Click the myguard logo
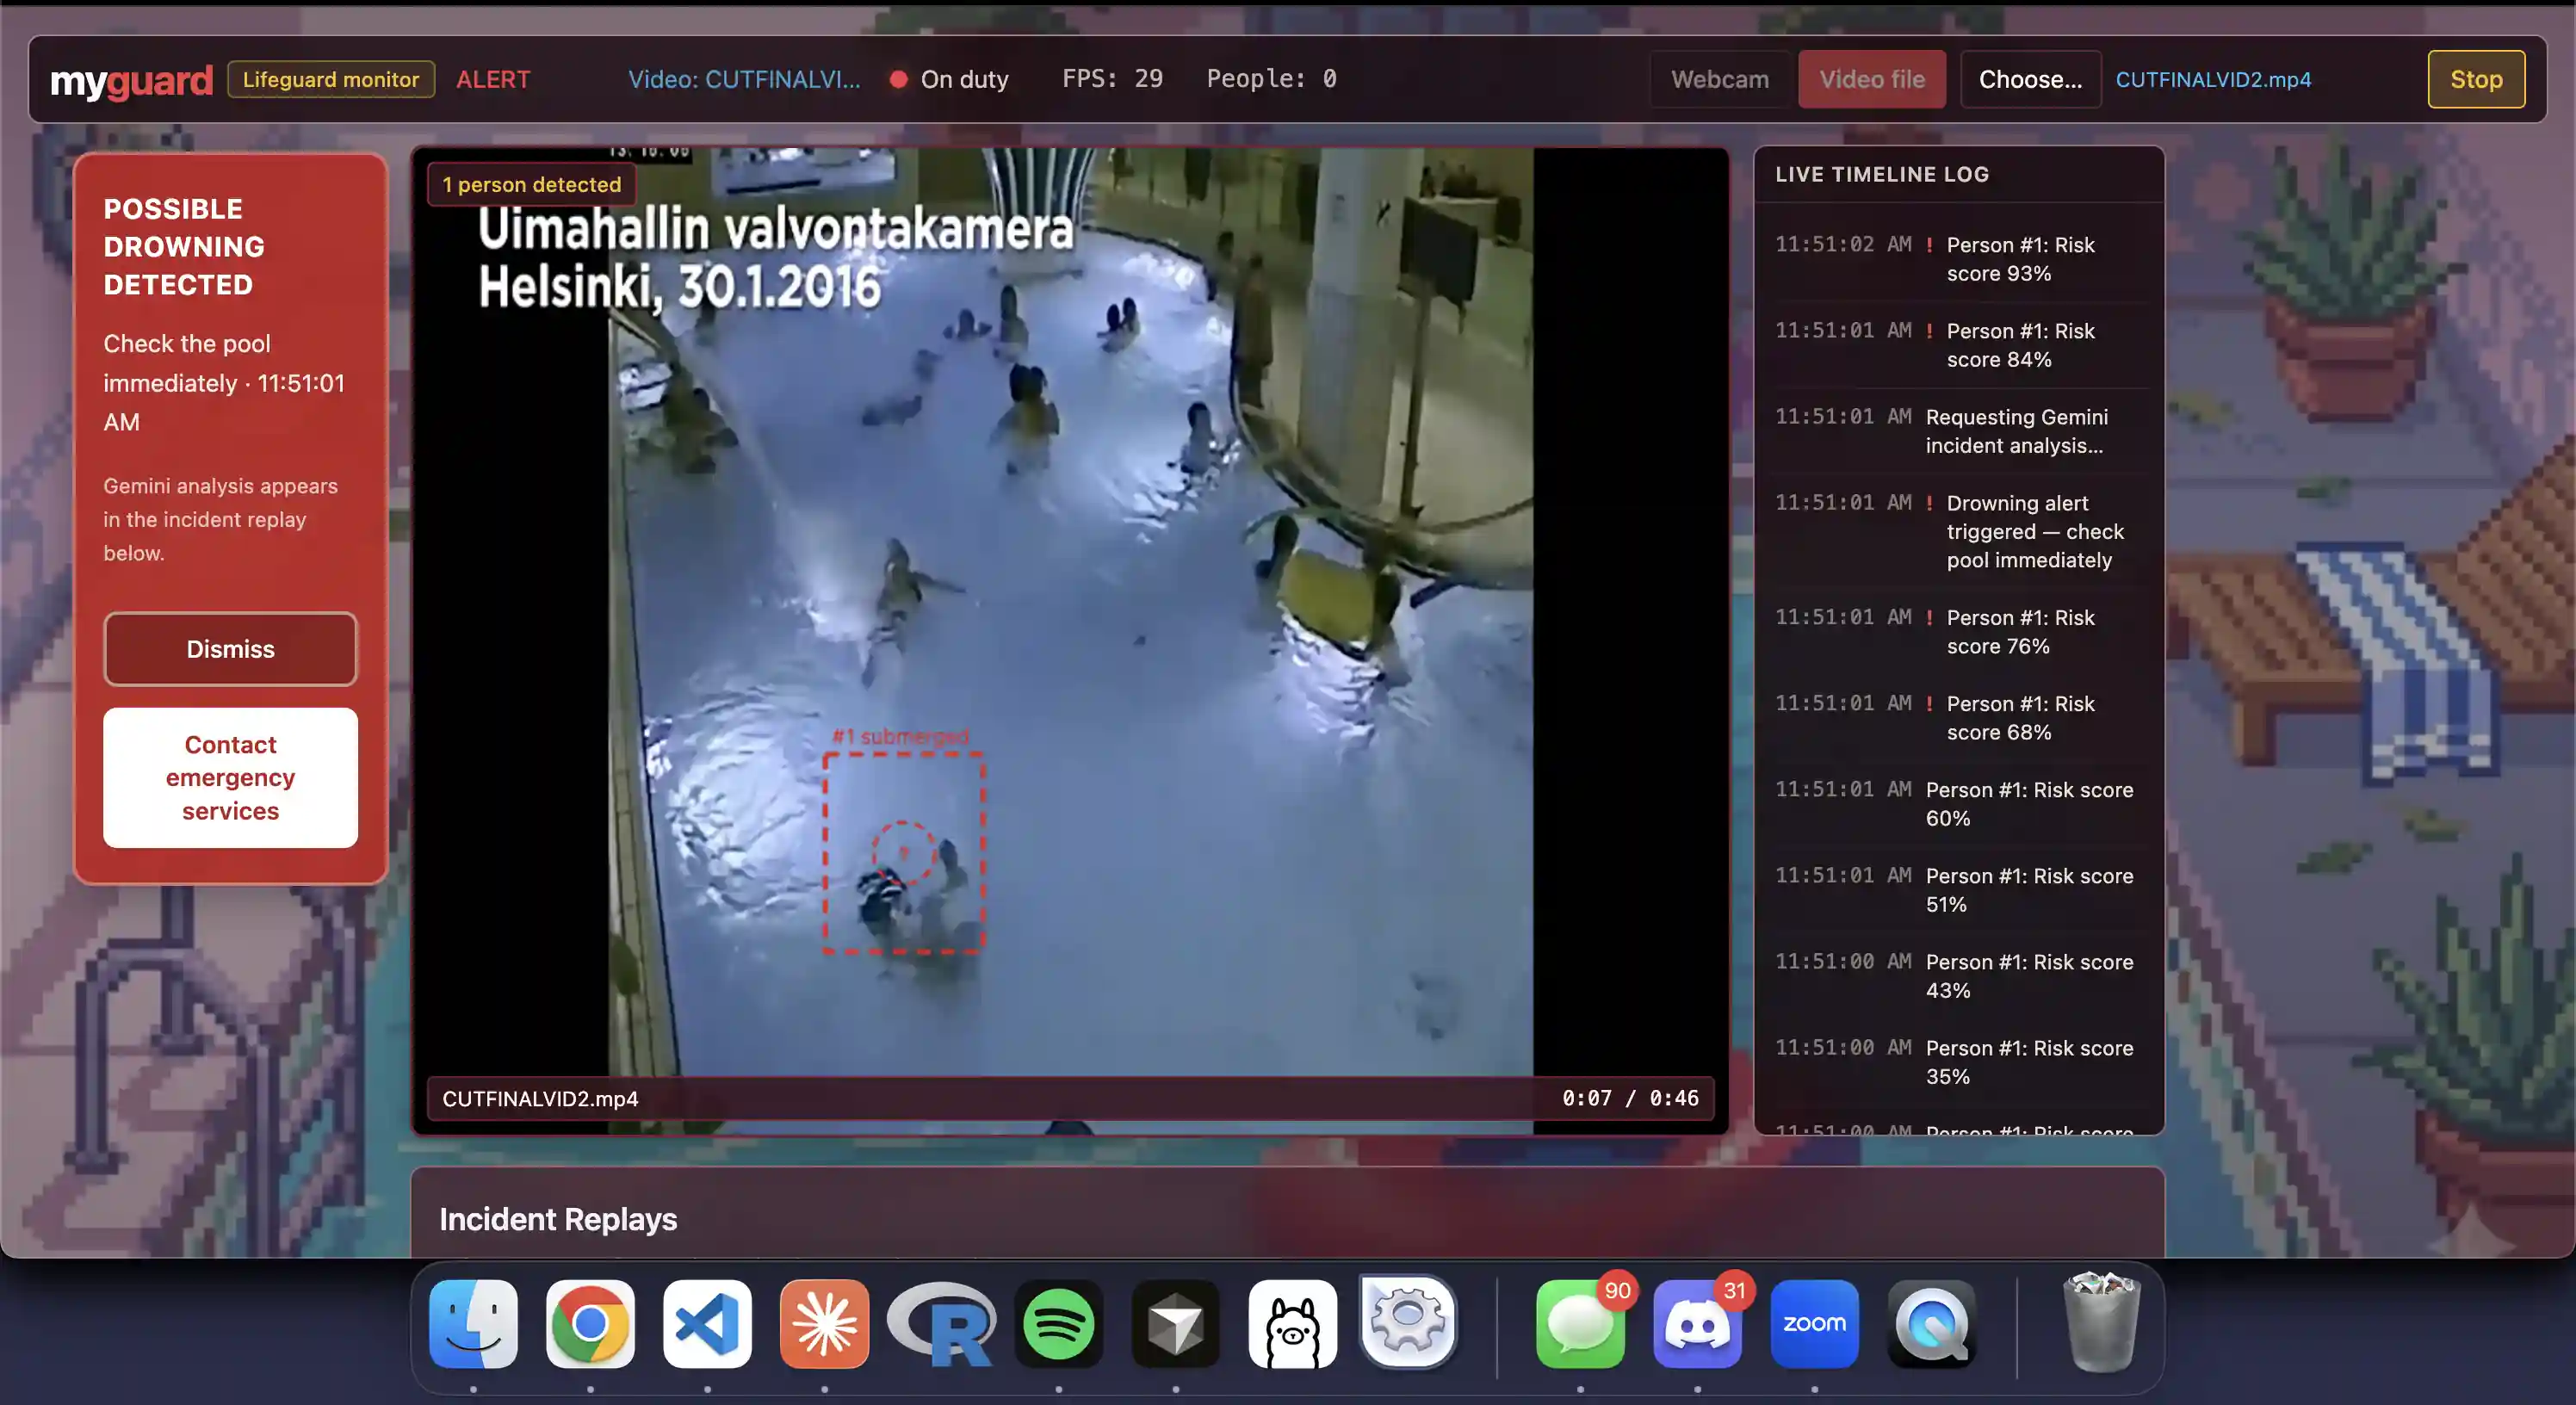The image size is (2576, 1405). (131, 80)
